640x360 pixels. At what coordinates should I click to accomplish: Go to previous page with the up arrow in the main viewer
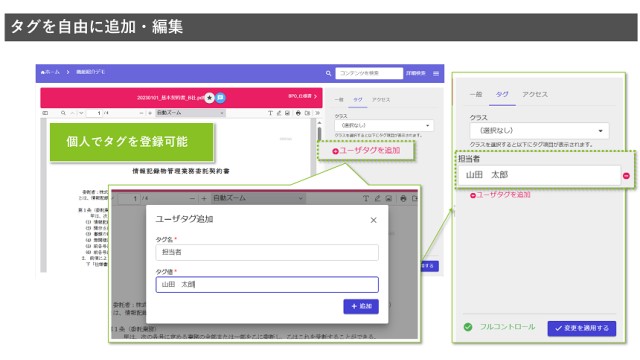point(72,113)
